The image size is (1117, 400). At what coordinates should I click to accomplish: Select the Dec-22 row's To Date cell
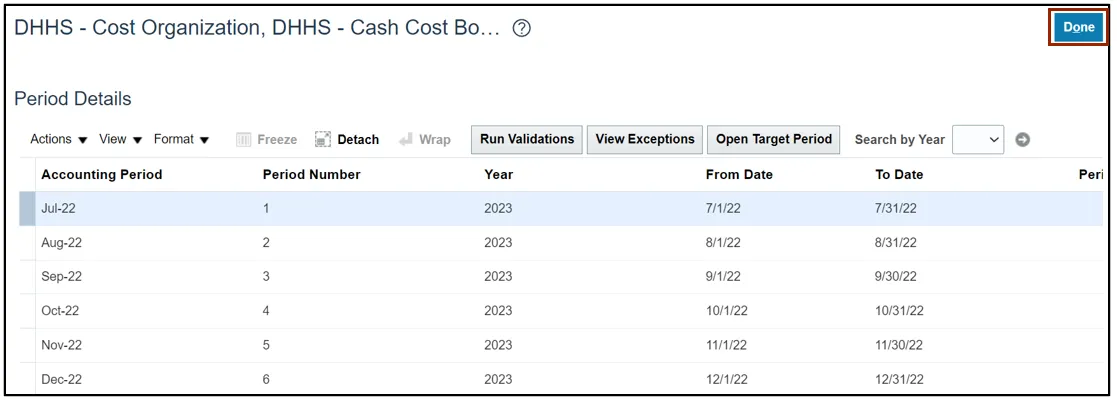click(x=898, y=379)
